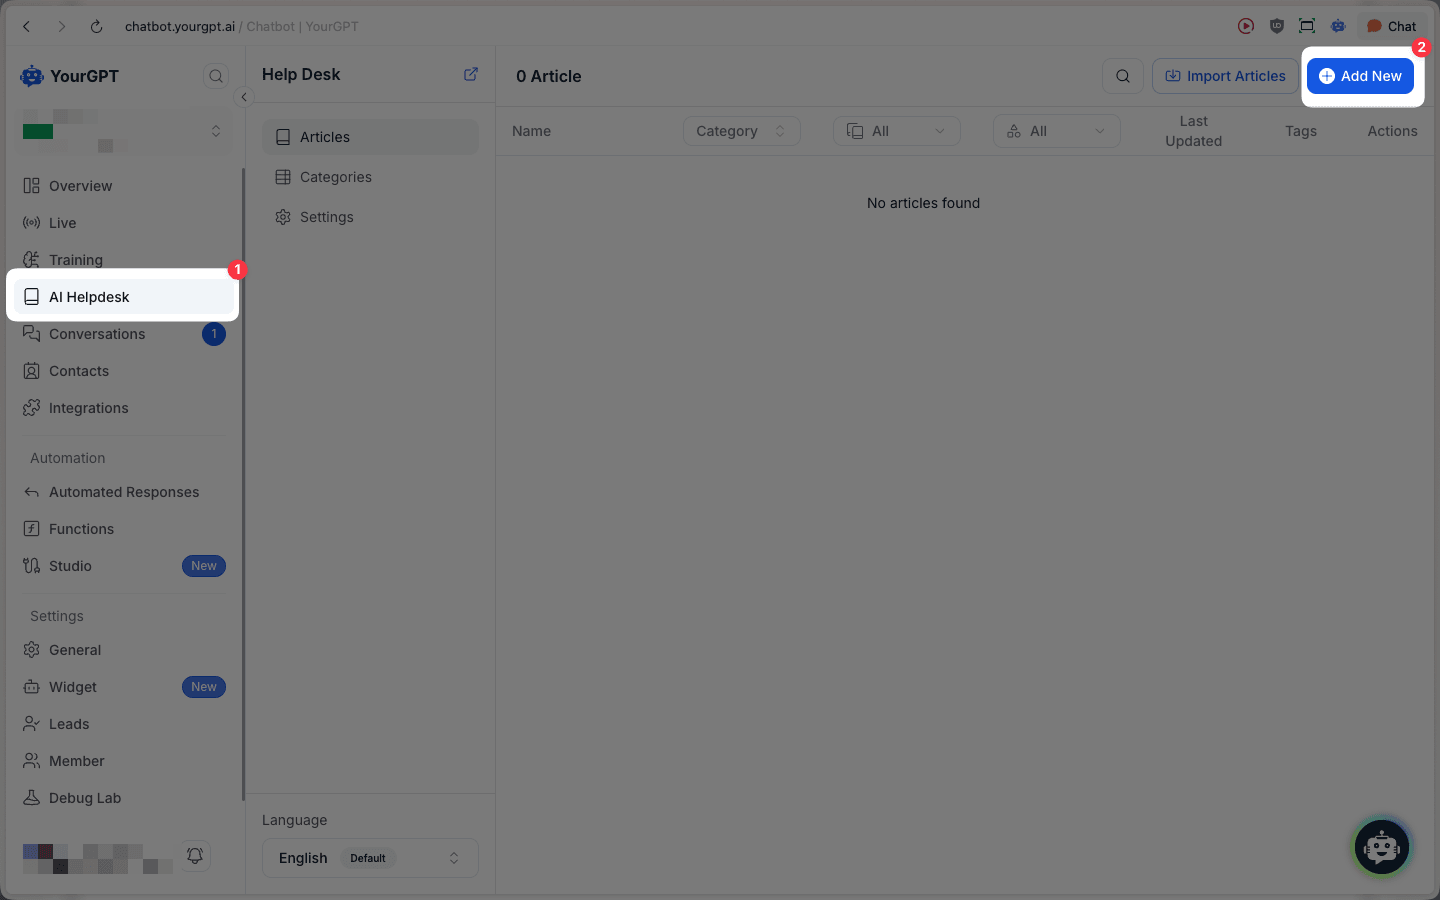This screenshot has width=1440, height=900.
Task: Click the article search magnifier icon
Action: (1123, 76)
